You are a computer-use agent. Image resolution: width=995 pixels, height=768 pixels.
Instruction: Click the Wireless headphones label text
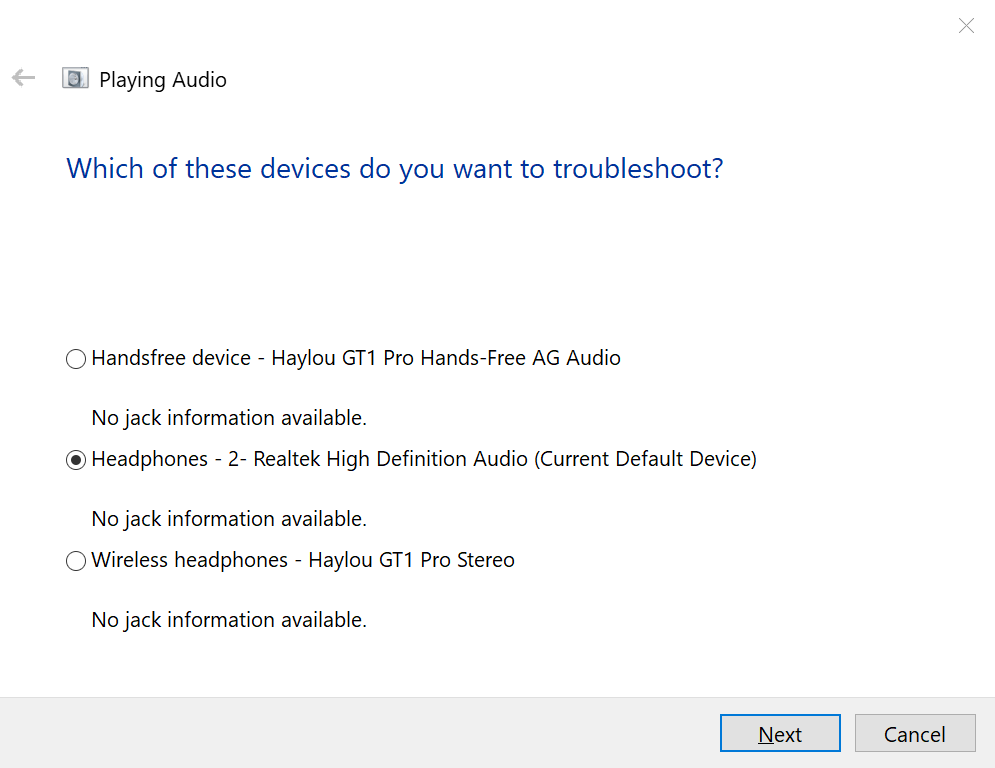click(302, 560)
